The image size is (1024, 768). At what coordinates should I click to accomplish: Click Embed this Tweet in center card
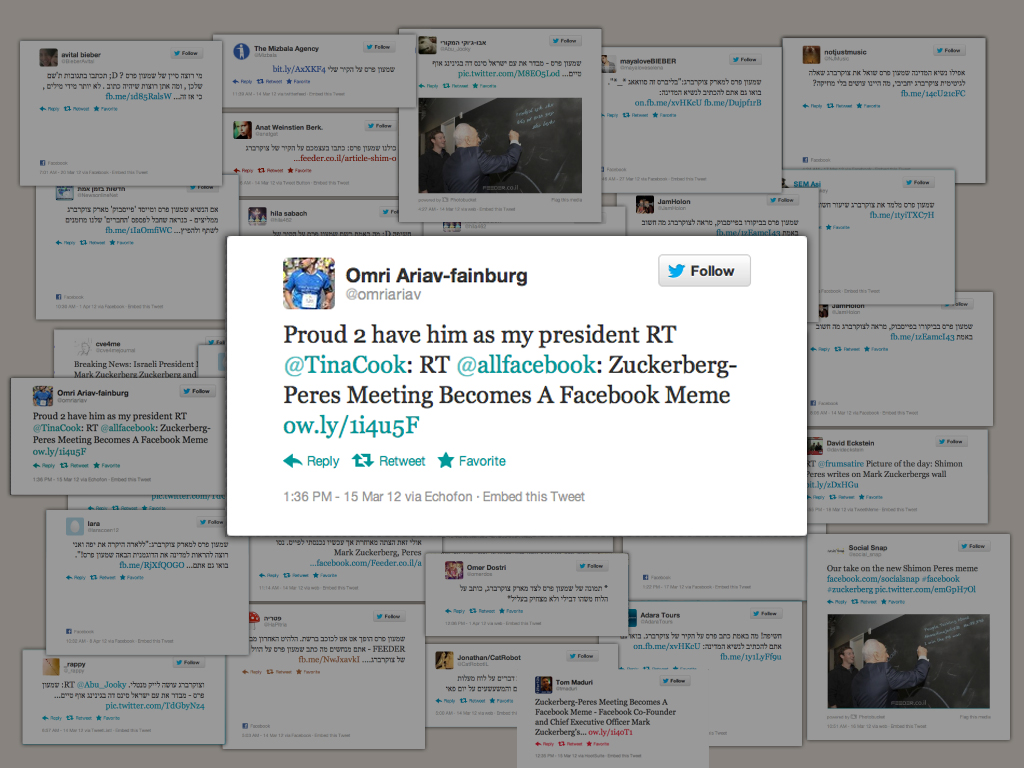coord(534,497)
